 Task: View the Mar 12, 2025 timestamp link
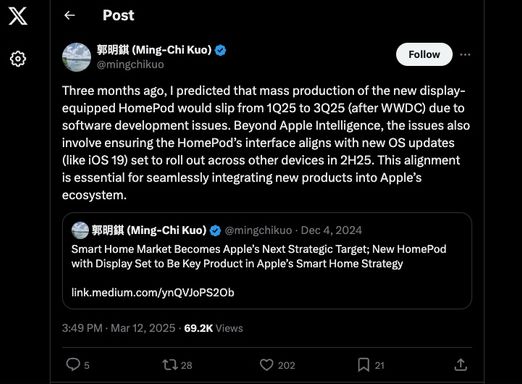pyautogui.click(x=119, y=328)
